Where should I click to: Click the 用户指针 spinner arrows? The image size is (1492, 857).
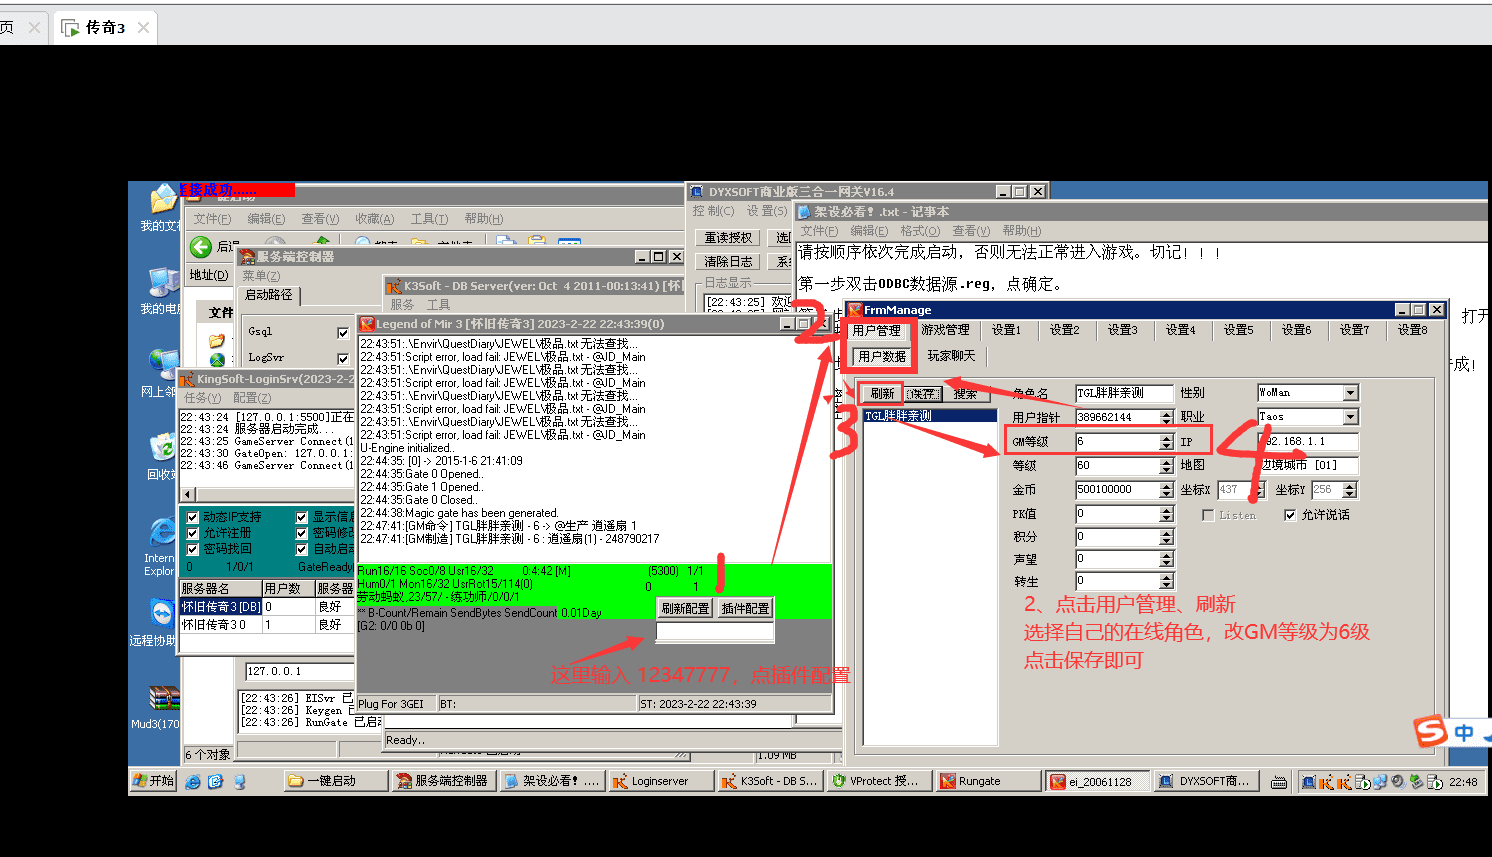point(1166,417)
